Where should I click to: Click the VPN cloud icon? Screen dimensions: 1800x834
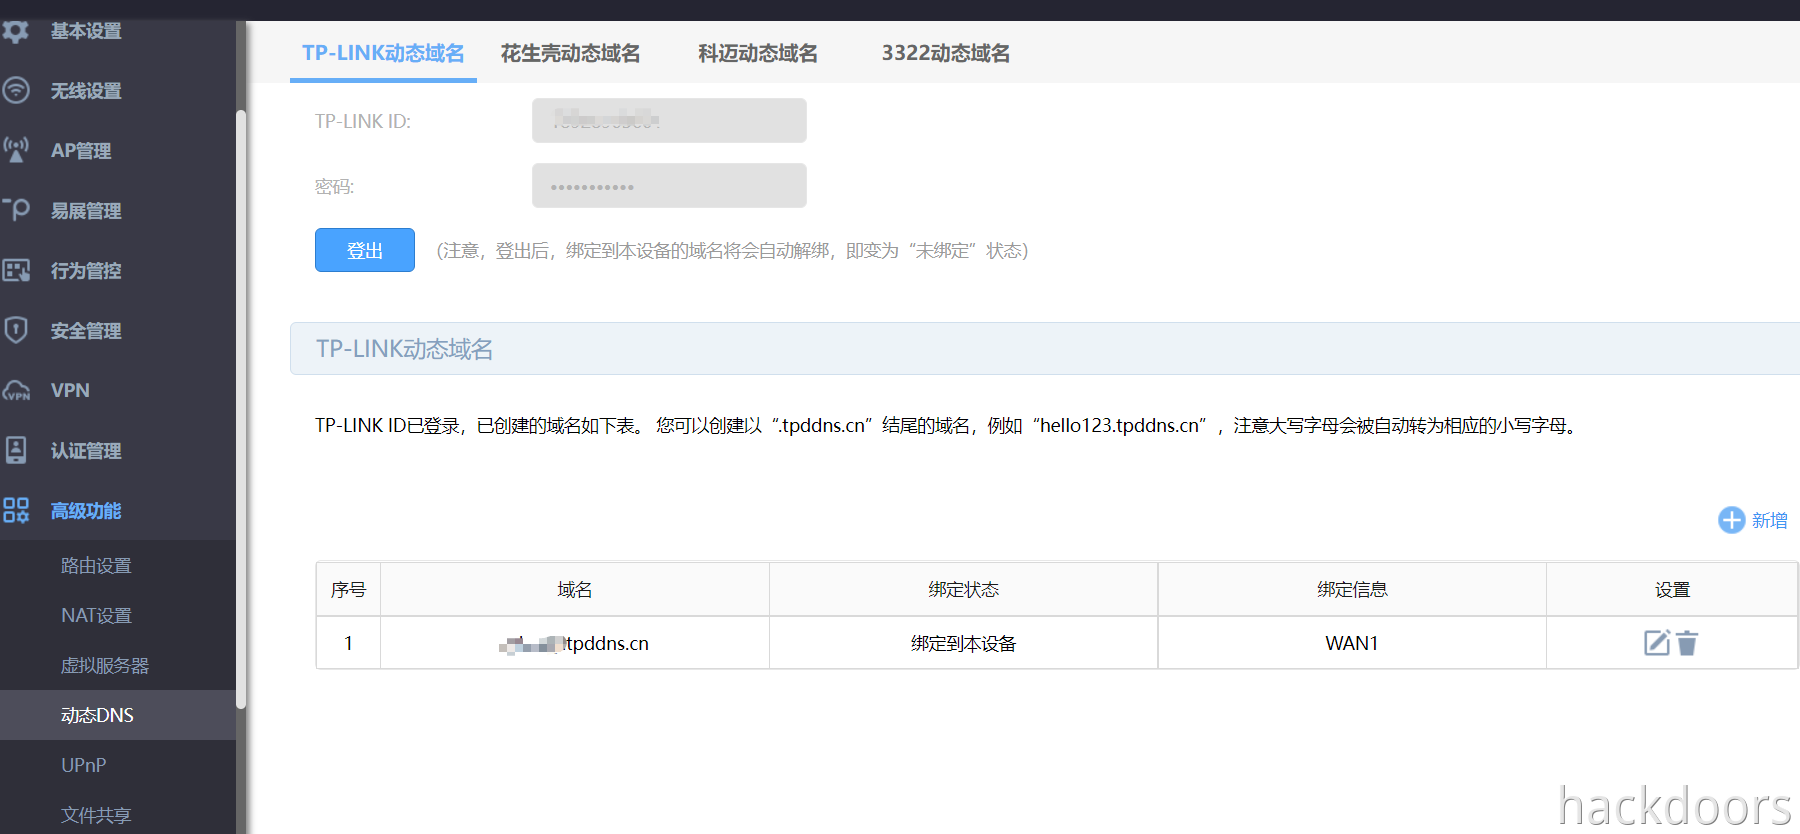click(15, 391)
